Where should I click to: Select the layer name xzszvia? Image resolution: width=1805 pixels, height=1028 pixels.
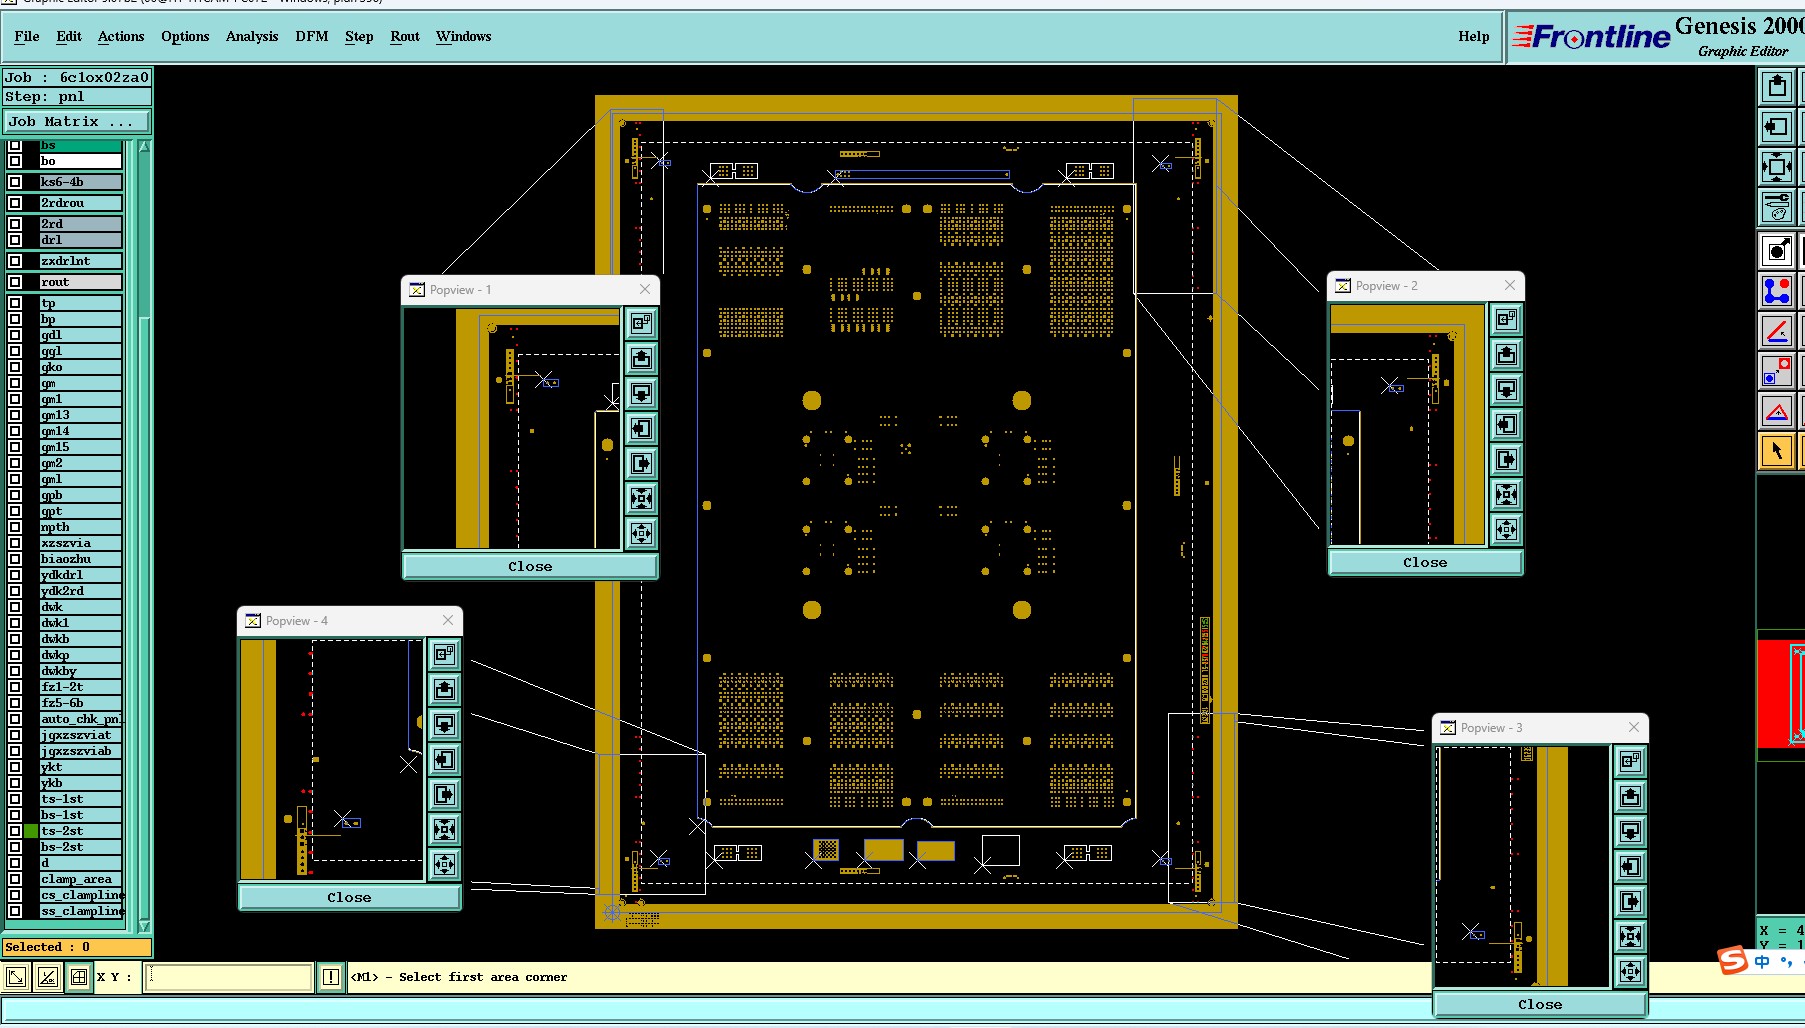pyautogui.click(x=80, y=543)
